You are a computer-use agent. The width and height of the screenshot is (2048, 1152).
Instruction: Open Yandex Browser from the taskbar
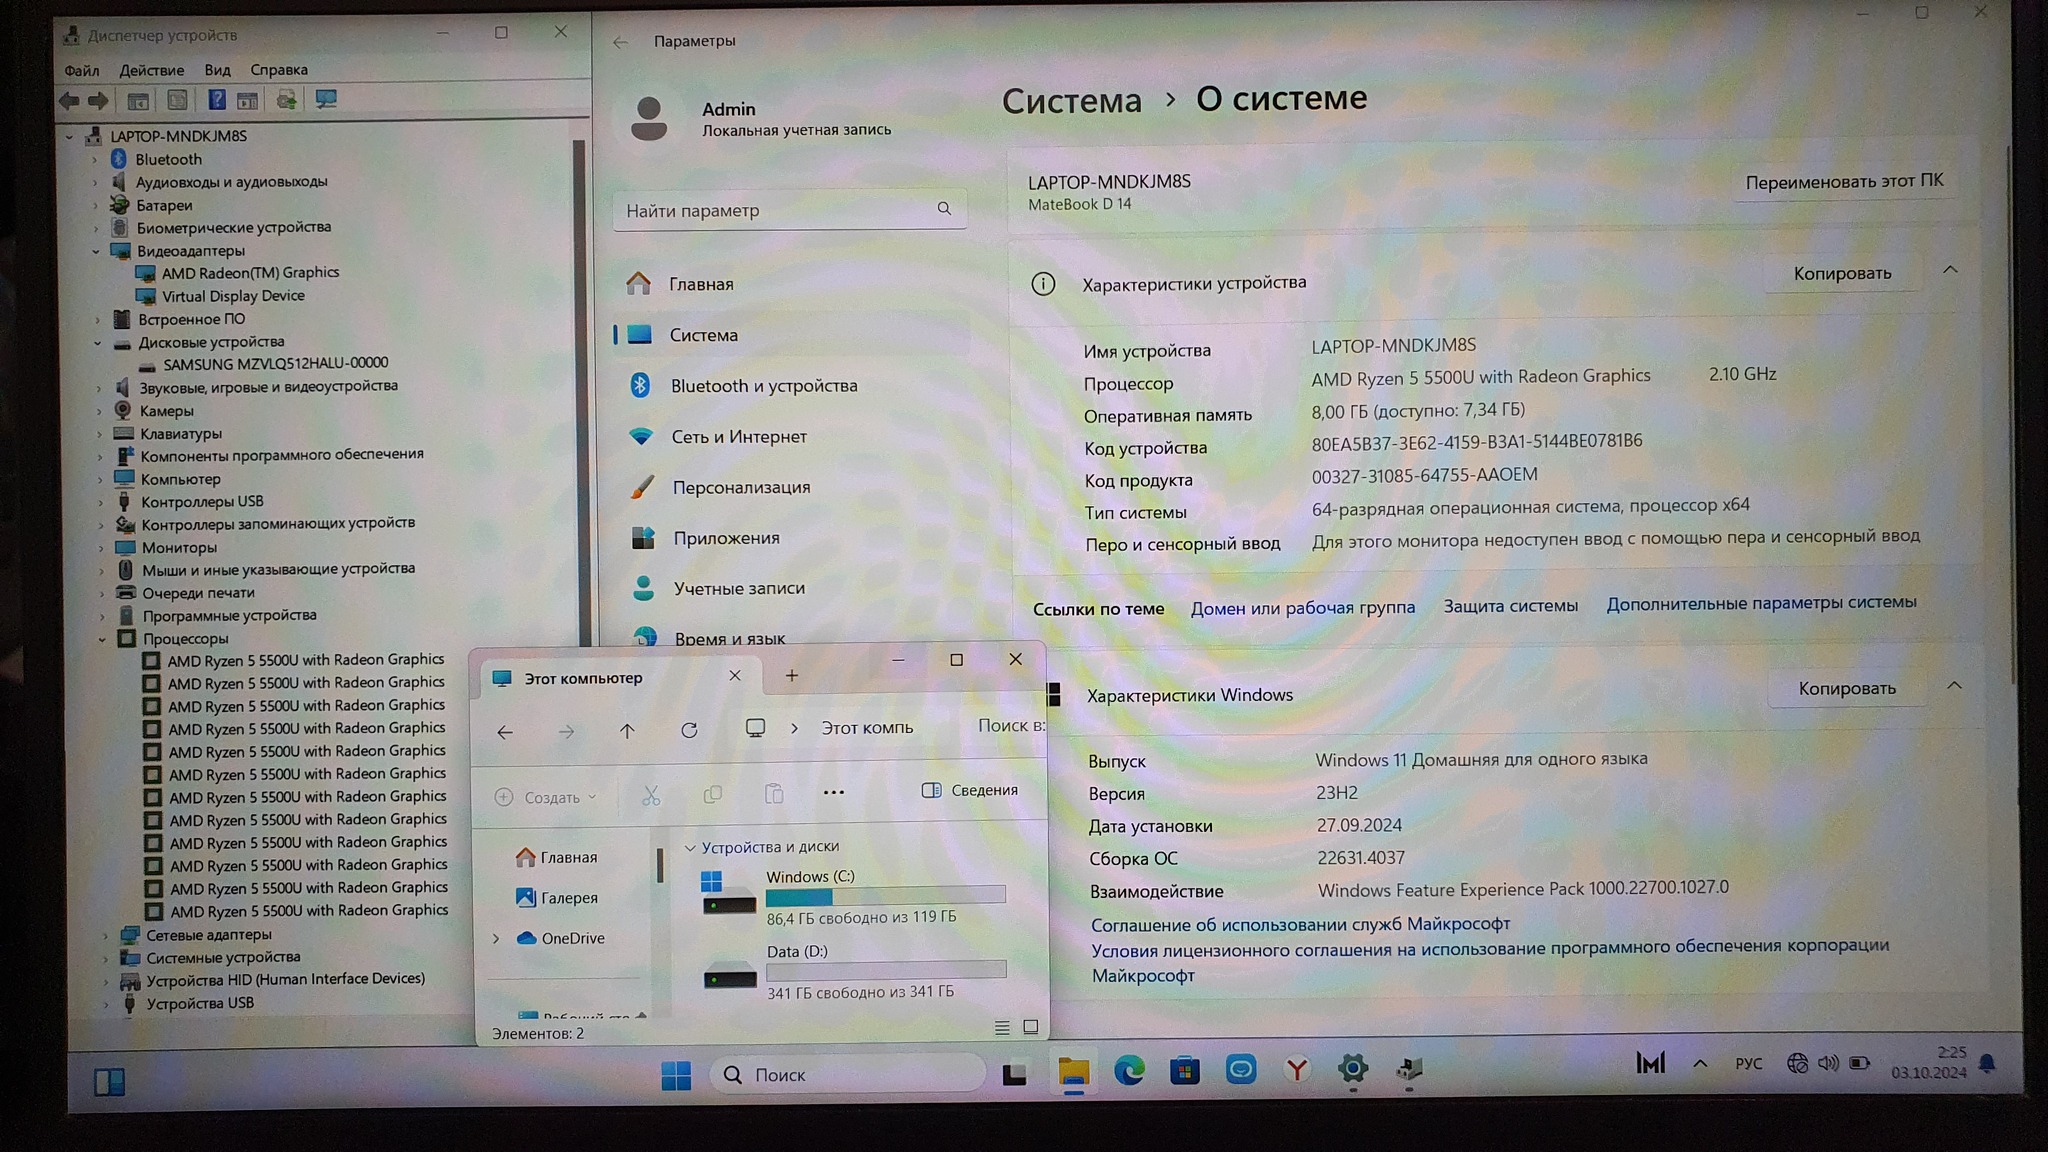tap(1296, 1071)
